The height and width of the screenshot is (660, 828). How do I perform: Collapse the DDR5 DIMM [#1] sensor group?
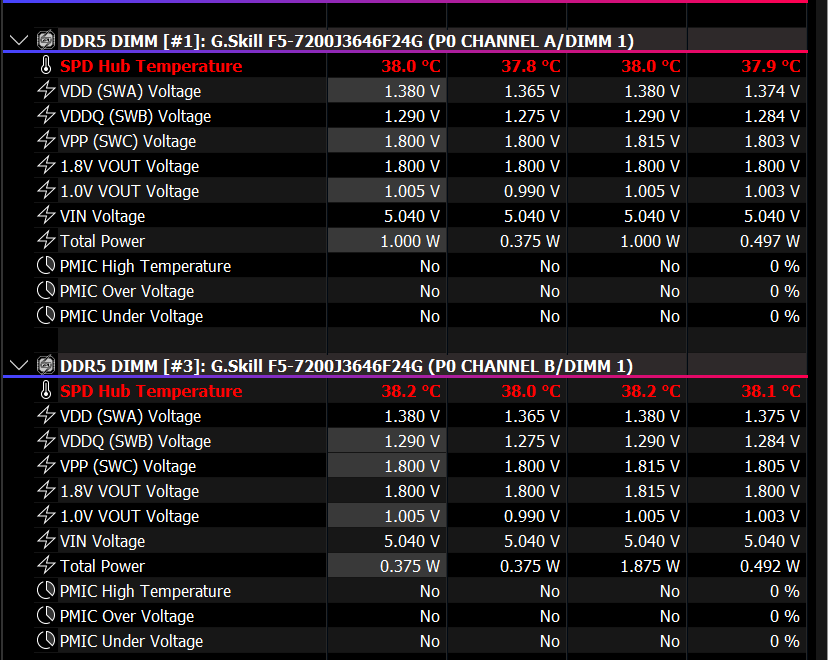click(x=19, y=40)
